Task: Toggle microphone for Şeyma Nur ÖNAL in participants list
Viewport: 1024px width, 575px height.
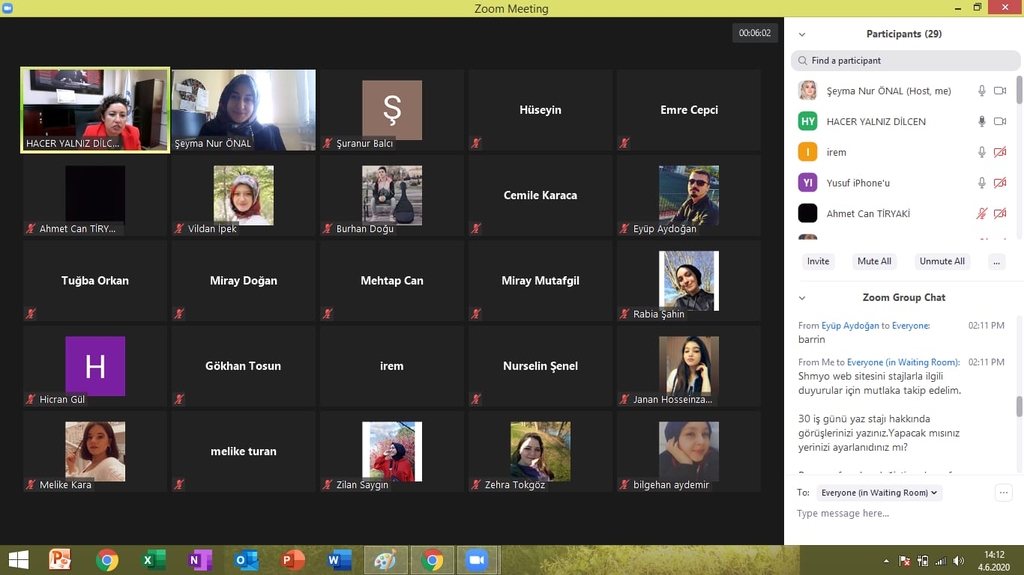Action: (x=982, y=91)
